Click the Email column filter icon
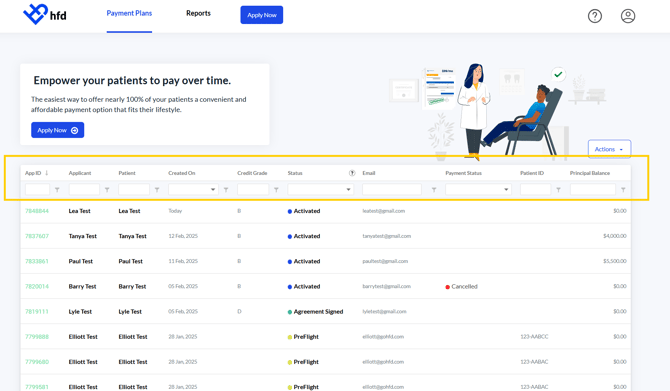The height and width of the screenshot is (391, 670). (434, 190)
